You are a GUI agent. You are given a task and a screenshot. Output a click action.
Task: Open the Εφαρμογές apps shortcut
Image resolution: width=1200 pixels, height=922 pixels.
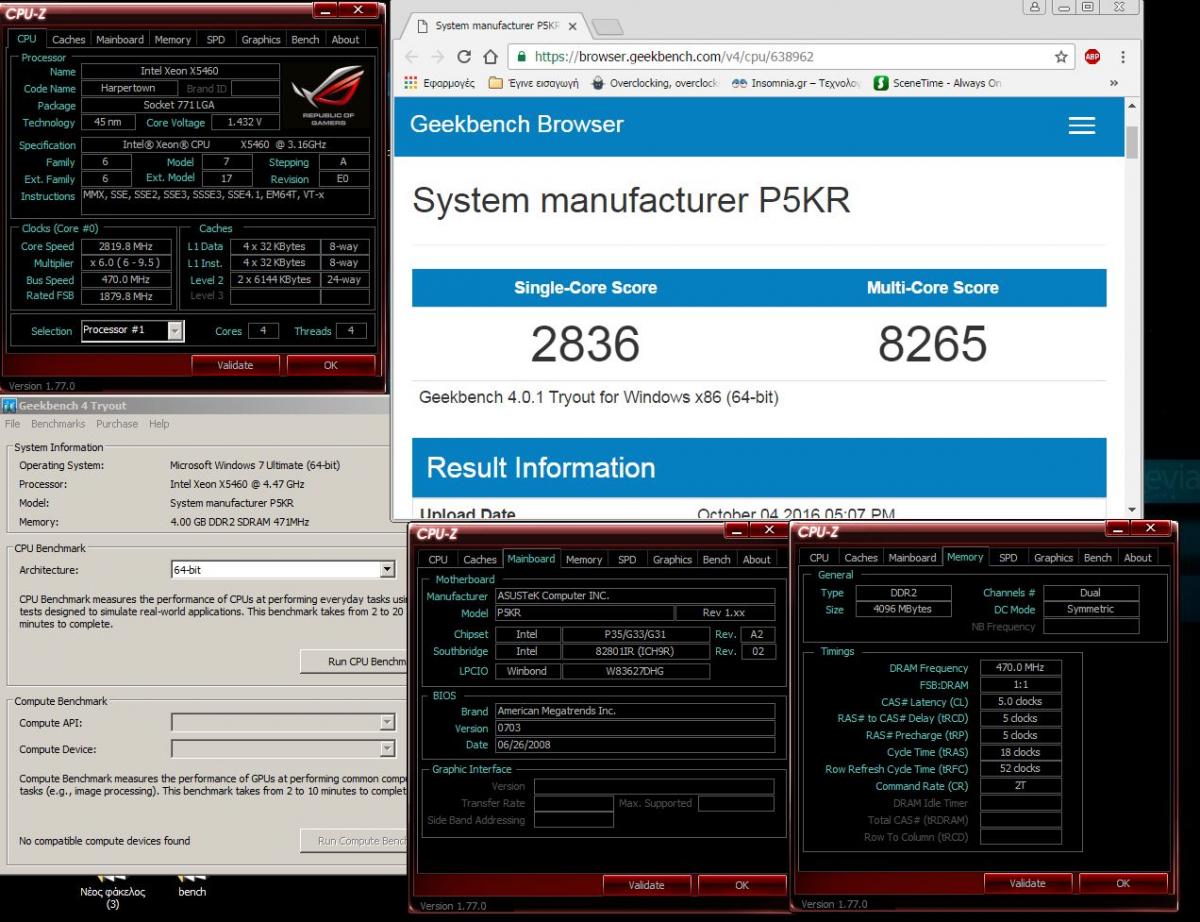click(440, 83)
